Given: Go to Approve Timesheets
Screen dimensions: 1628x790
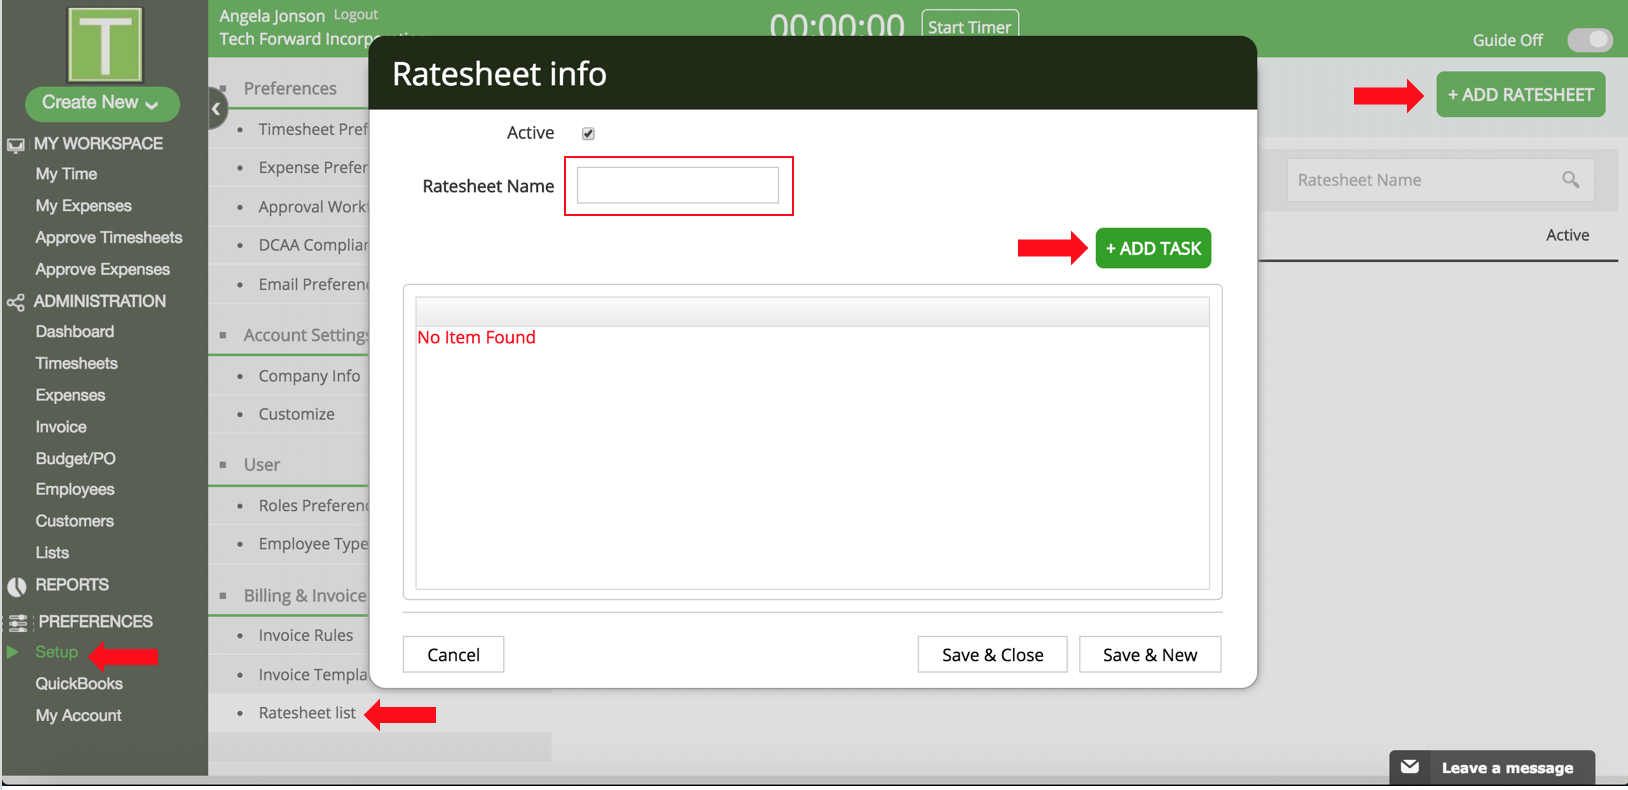Looking at the screenshot, I should pyautogui.click(x=109, y=238).
